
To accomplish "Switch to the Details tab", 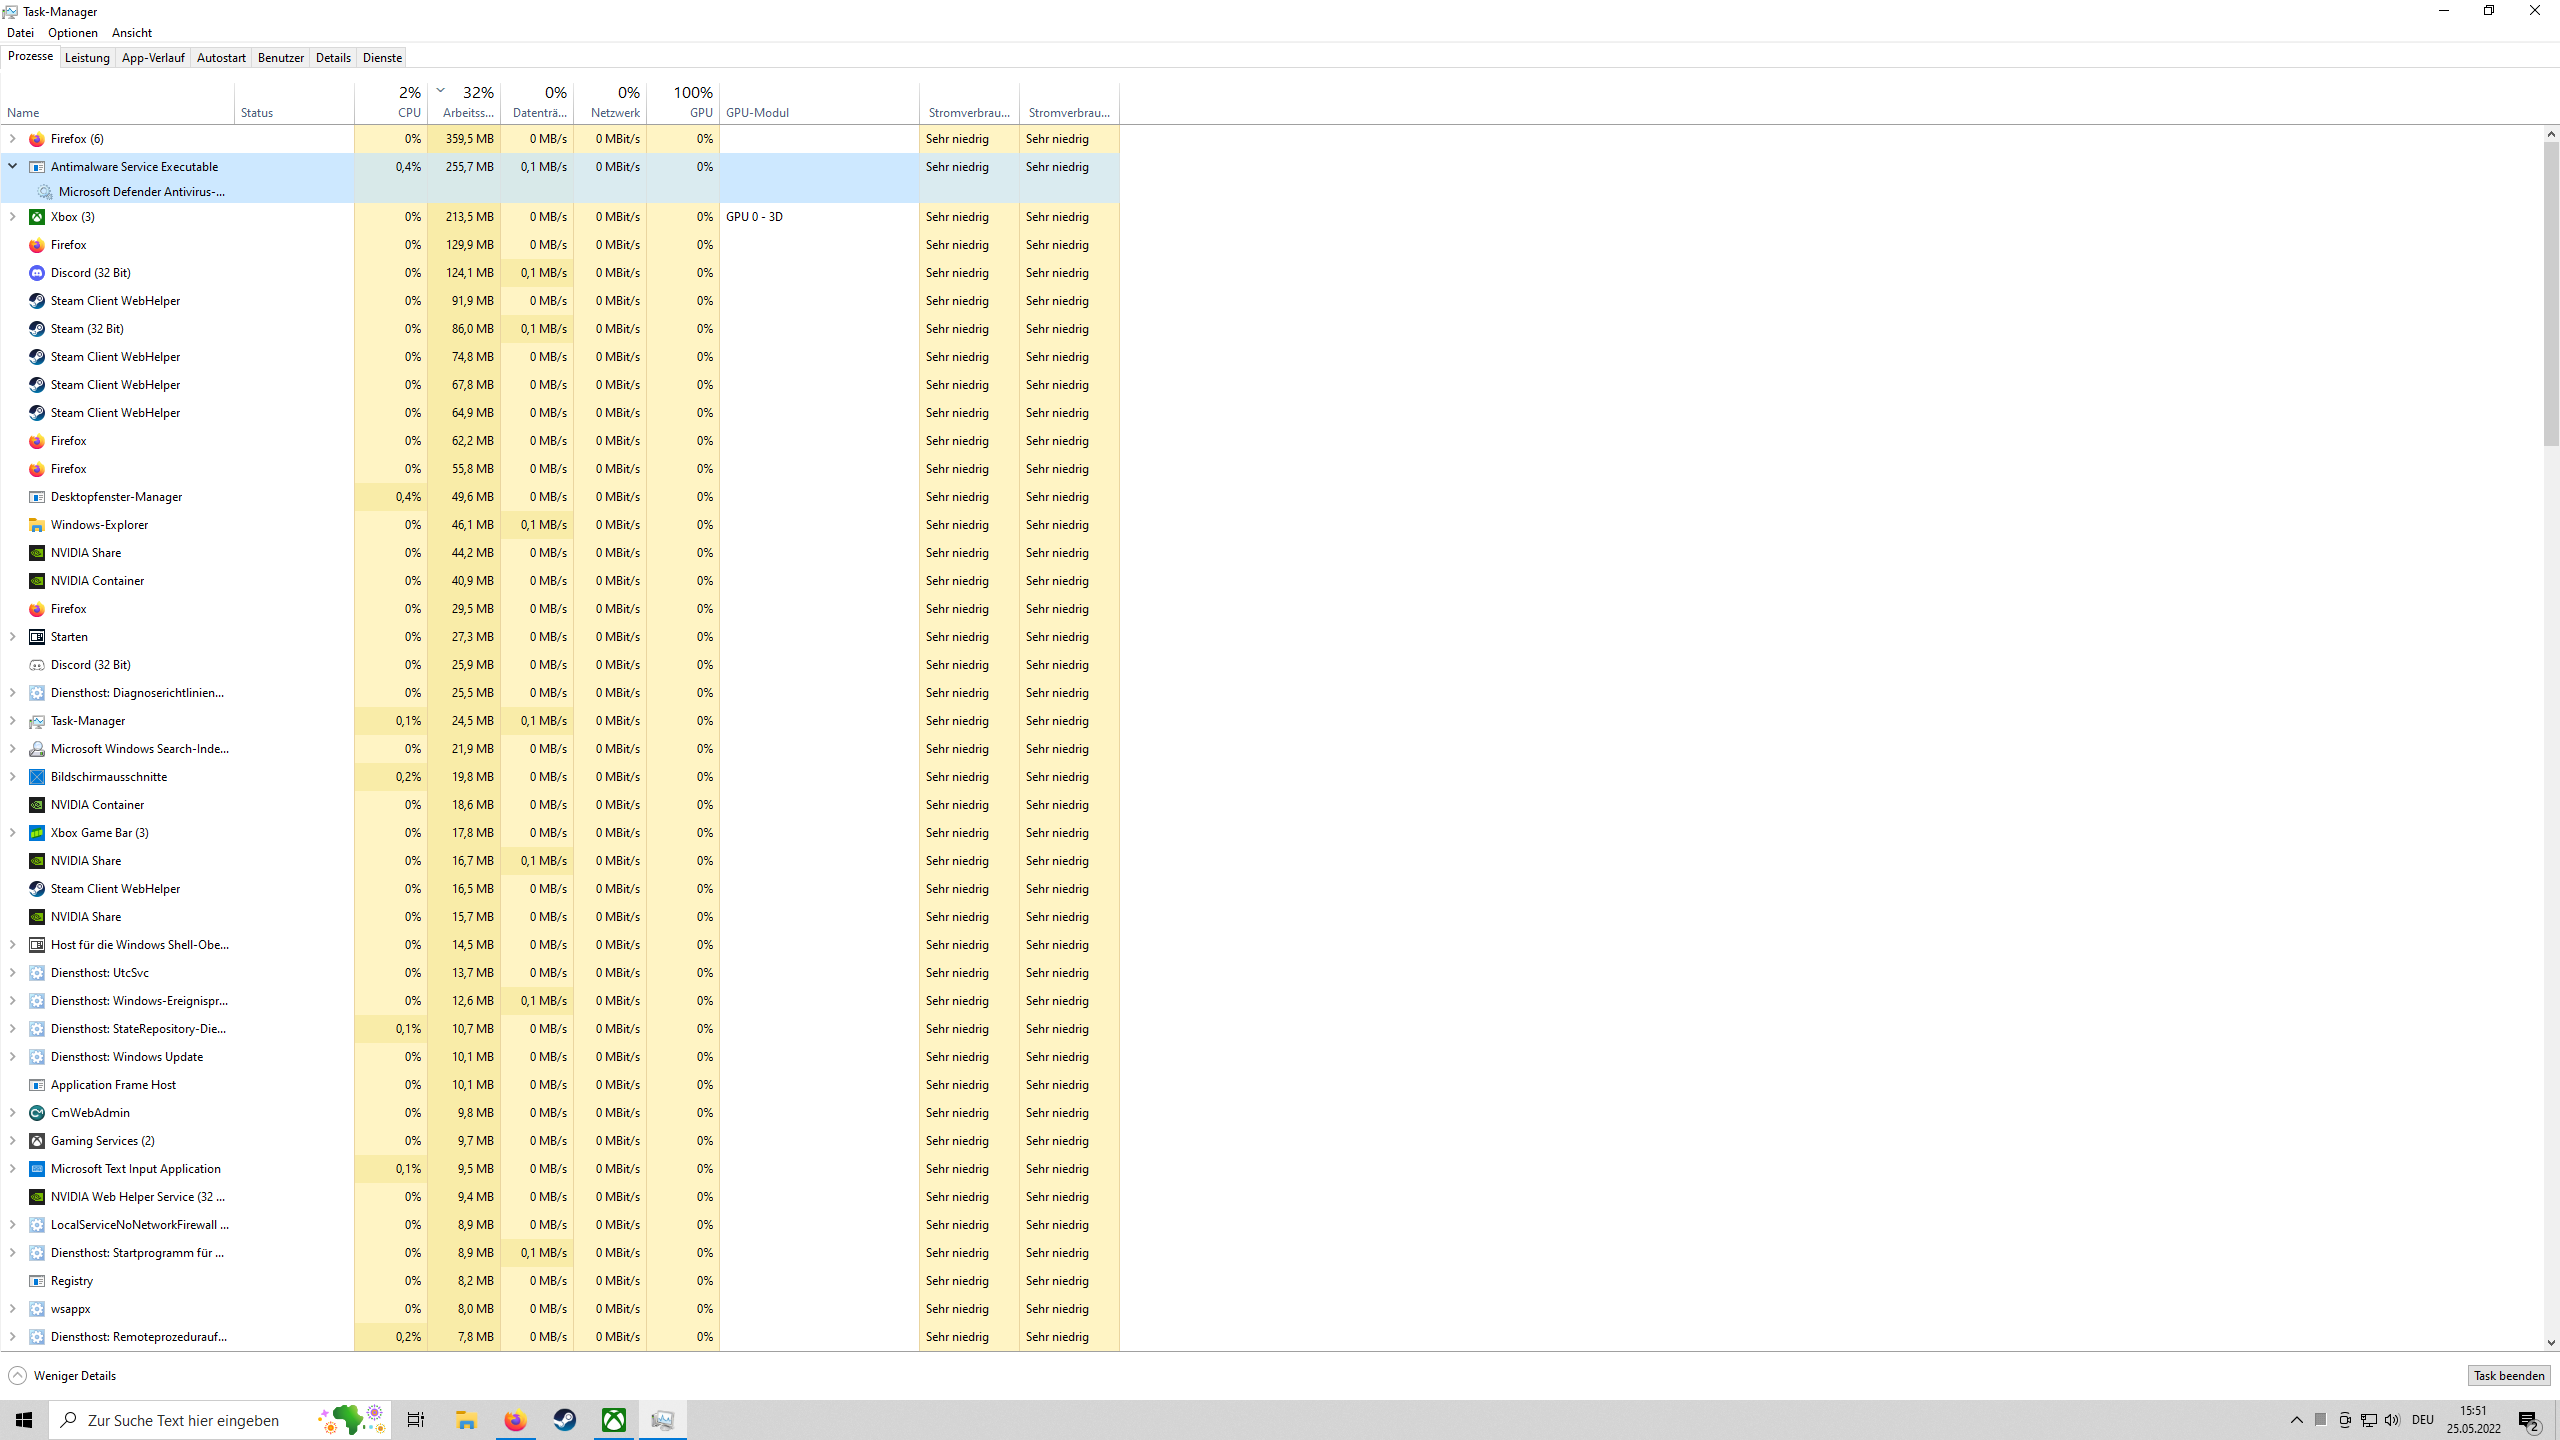I will point(333,58).
